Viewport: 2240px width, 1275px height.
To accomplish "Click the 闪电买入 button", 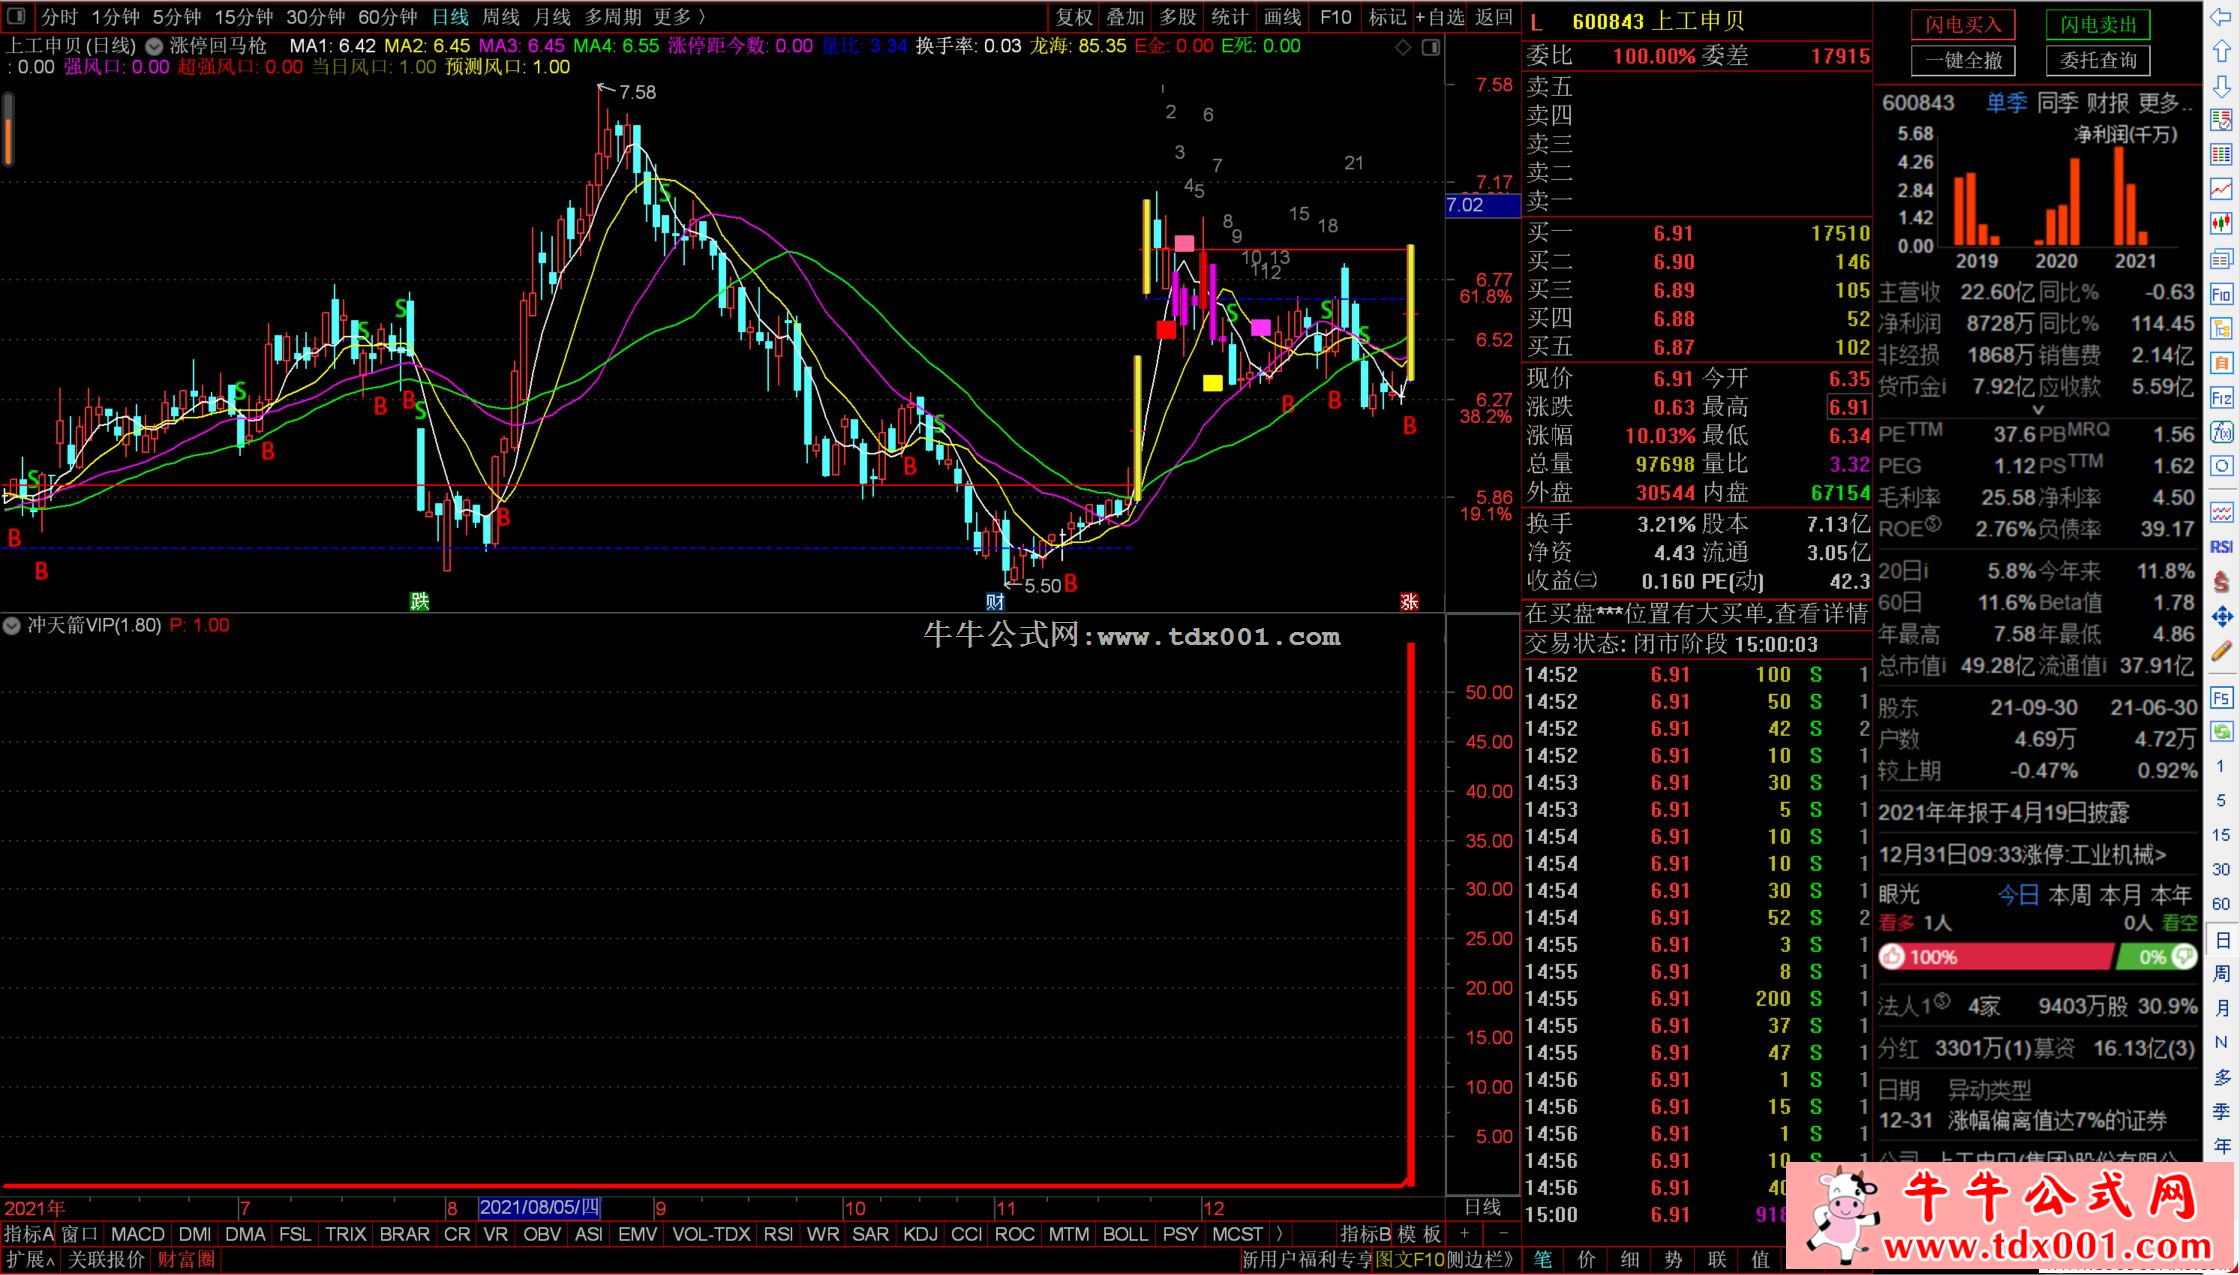I will [1963, 25].
